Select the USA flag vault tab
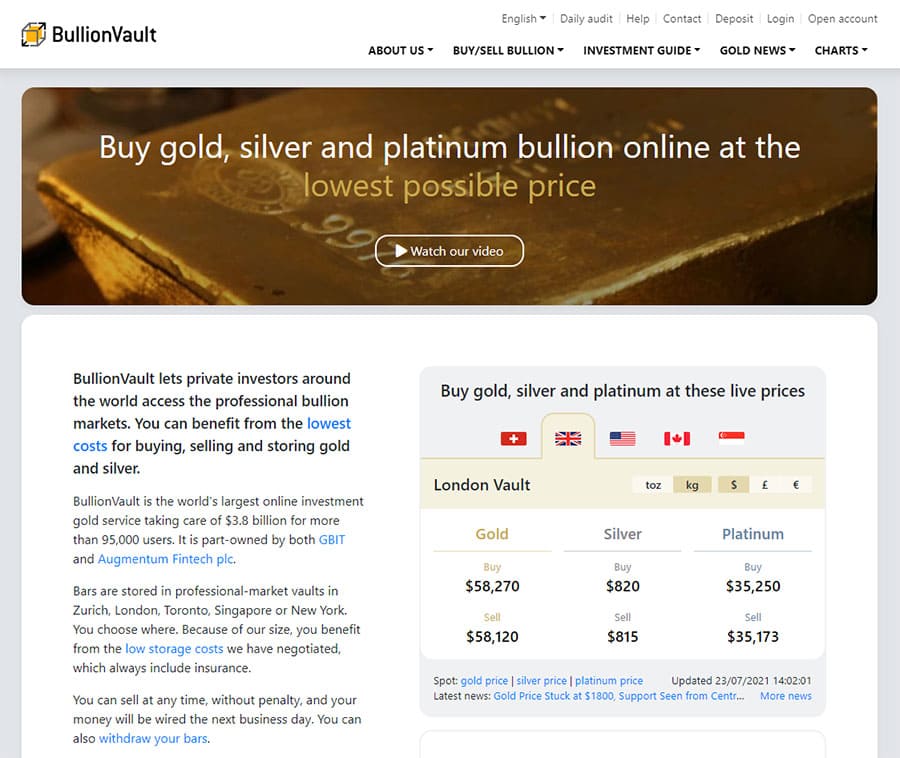Viewport: 900px width, 758px height. pos(622,438)
